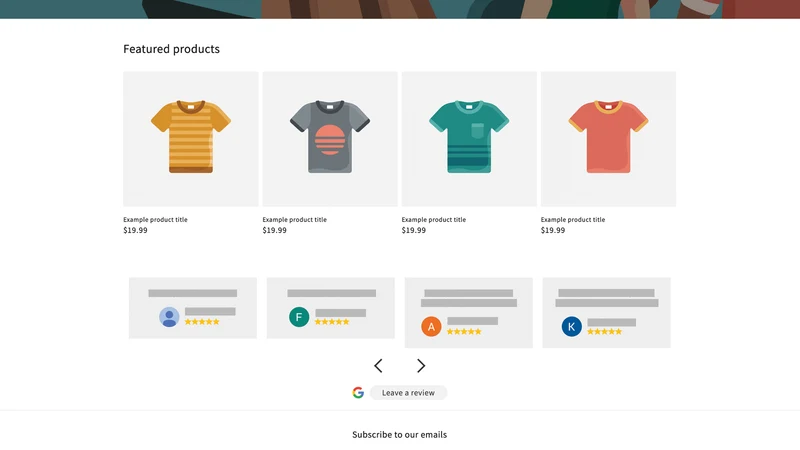Click product title under yellow striped shirt

tap(155, 219)
